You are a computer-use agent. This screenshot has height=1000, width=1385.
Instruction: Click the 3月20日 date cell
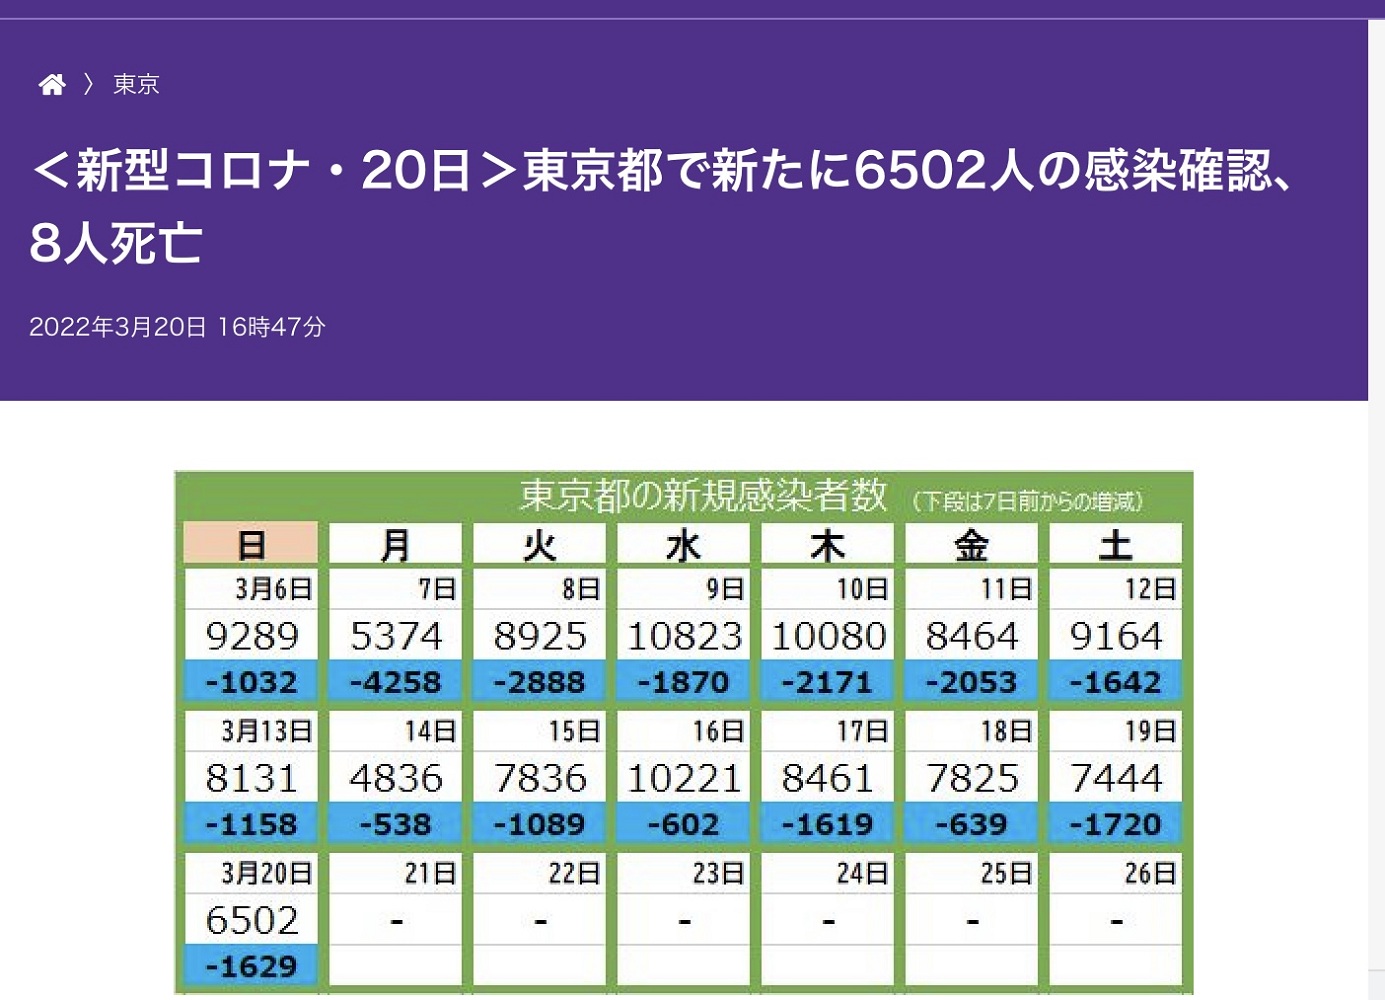(x=251, y=873)
